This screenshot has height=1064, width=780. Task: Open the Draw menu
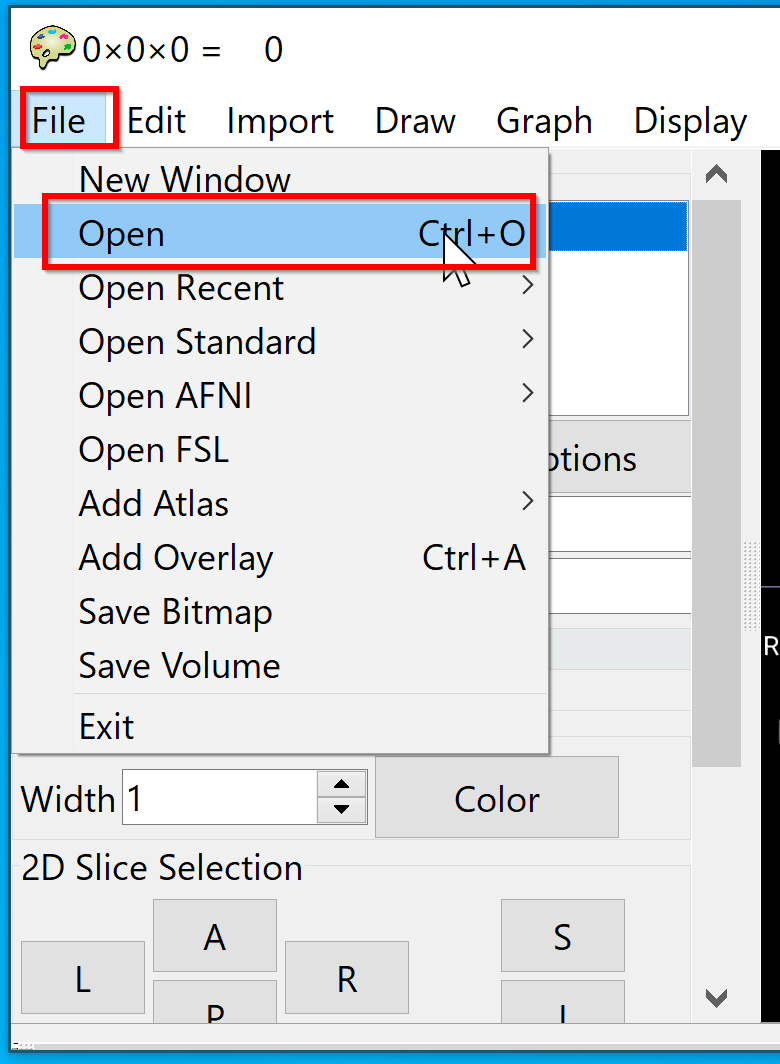[x=415, y=121]
